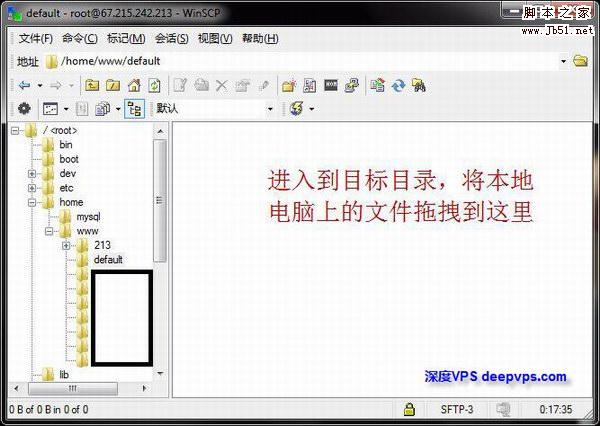
Task: Open the file Properties icon
Action: tap(242, 85)
